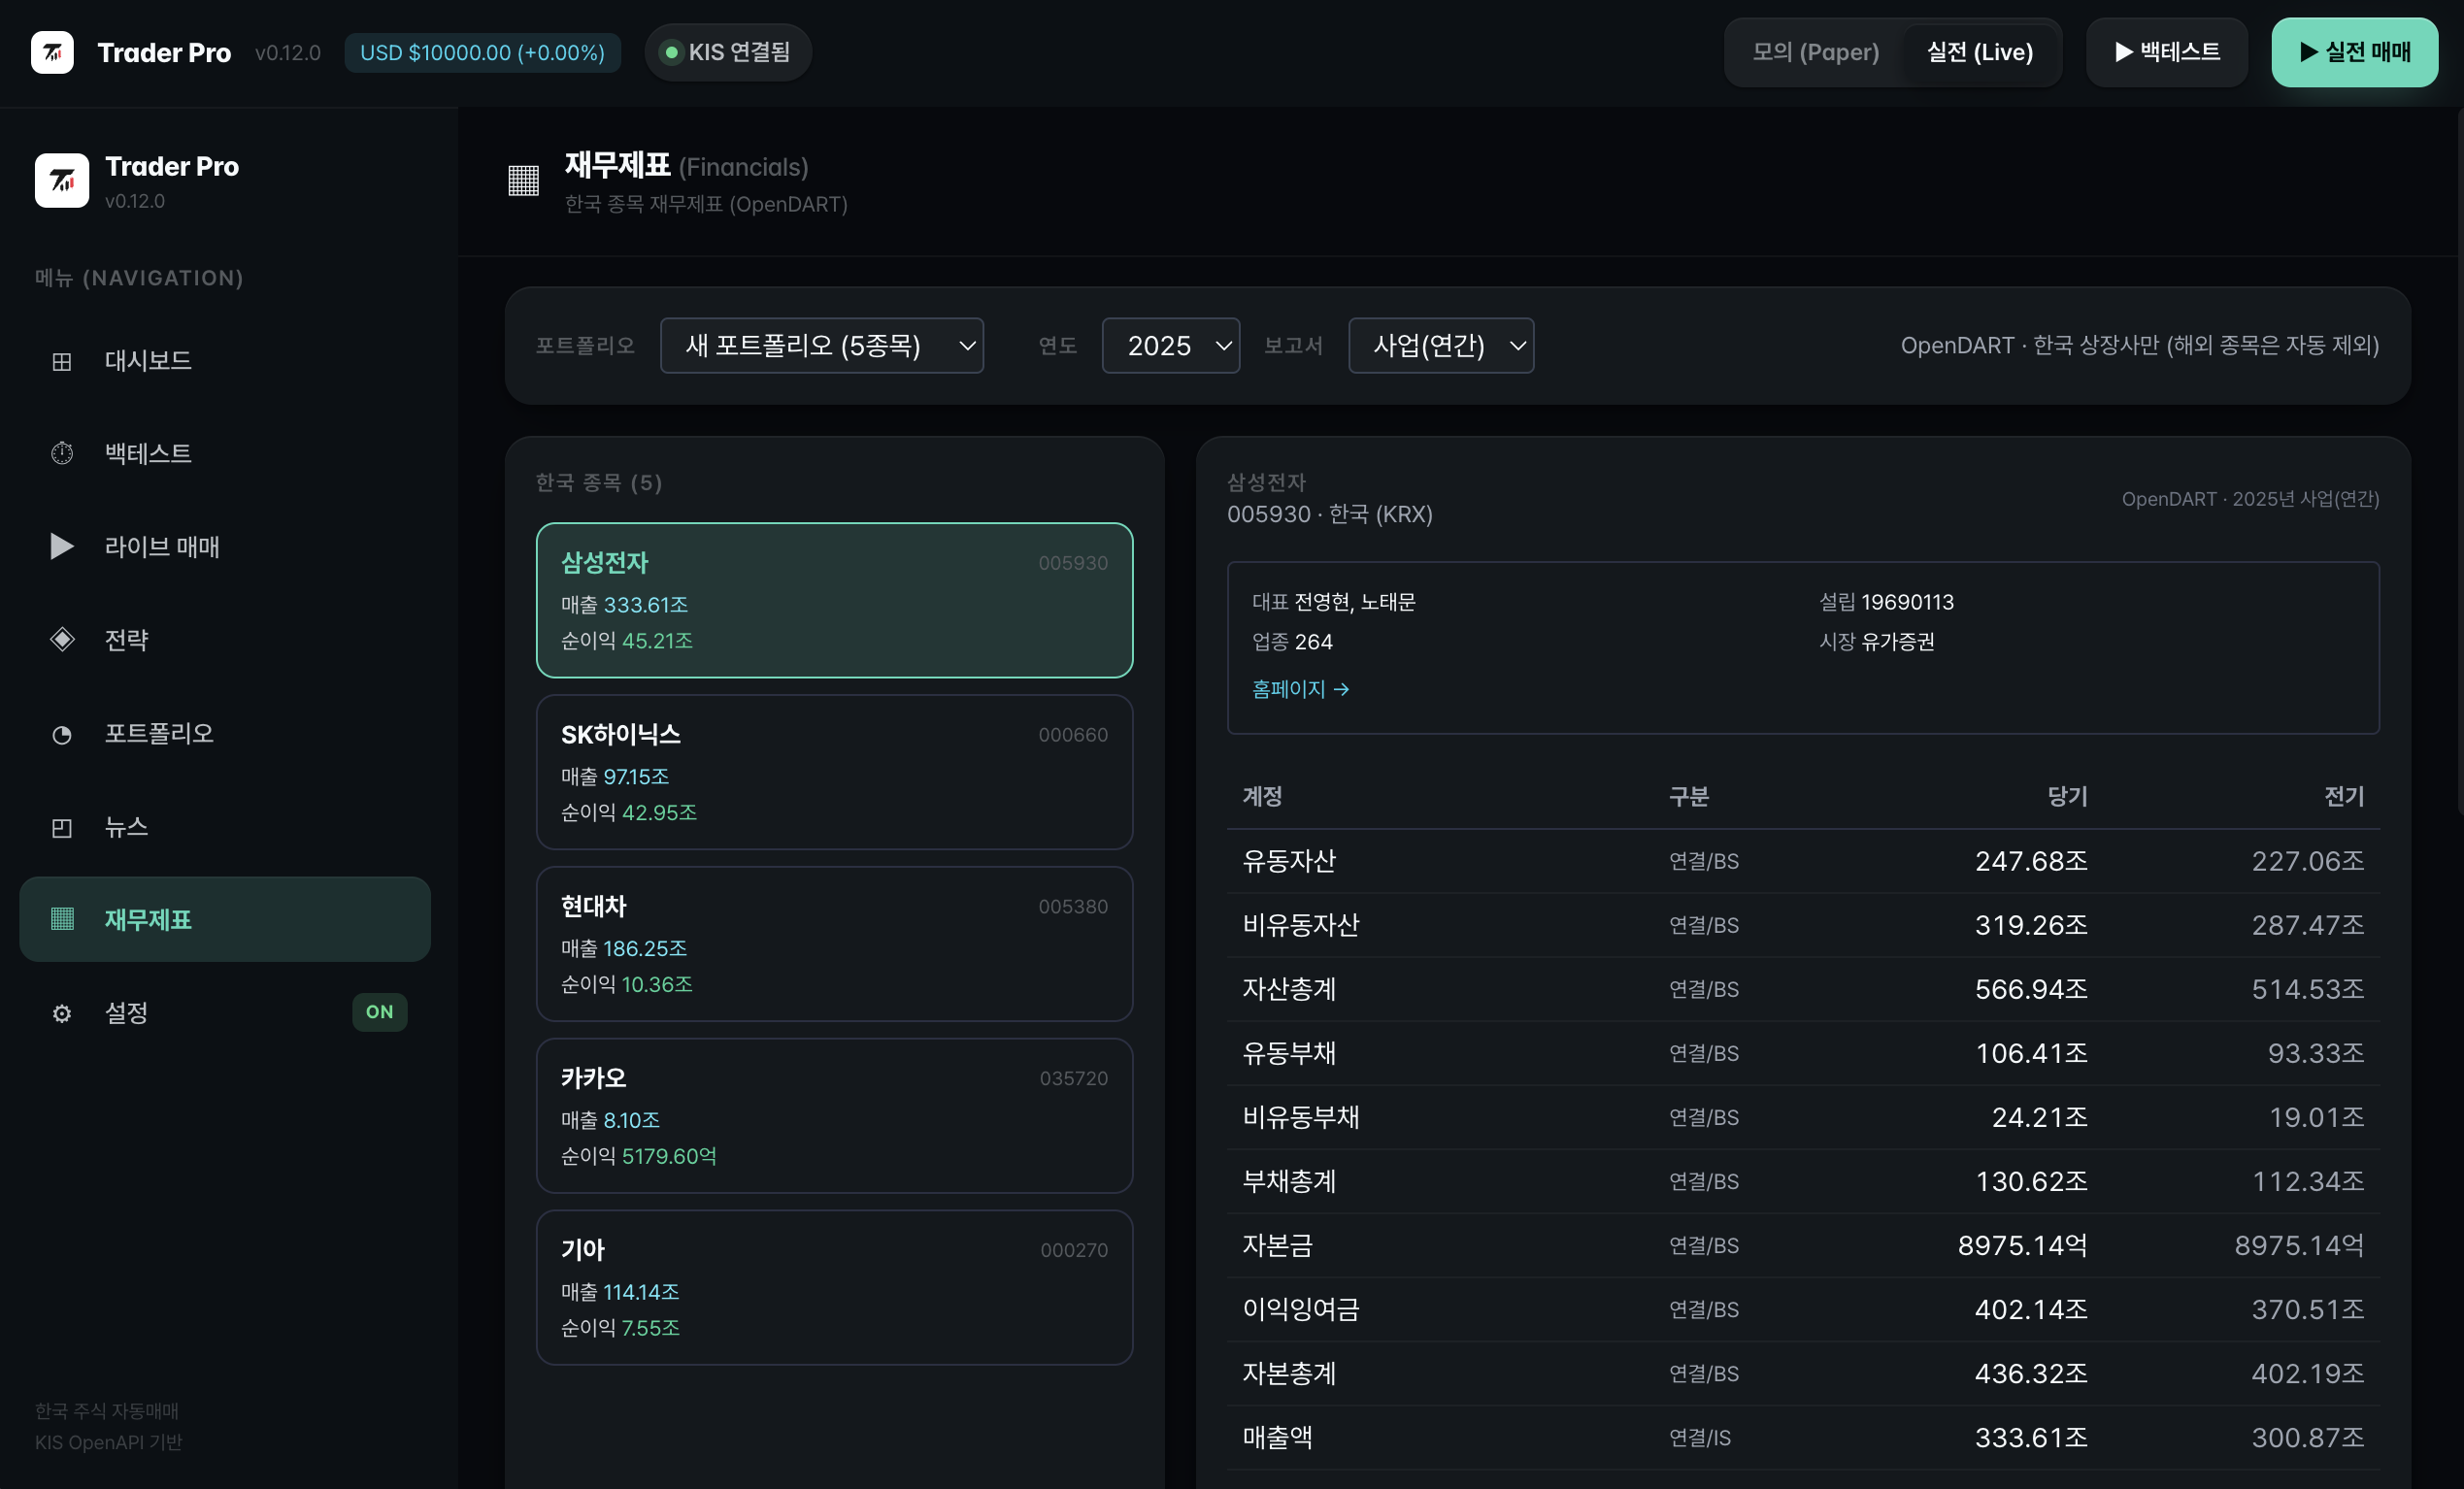Select the 현대차 stock card
2464x1489 pixels.
coord(834,944)
